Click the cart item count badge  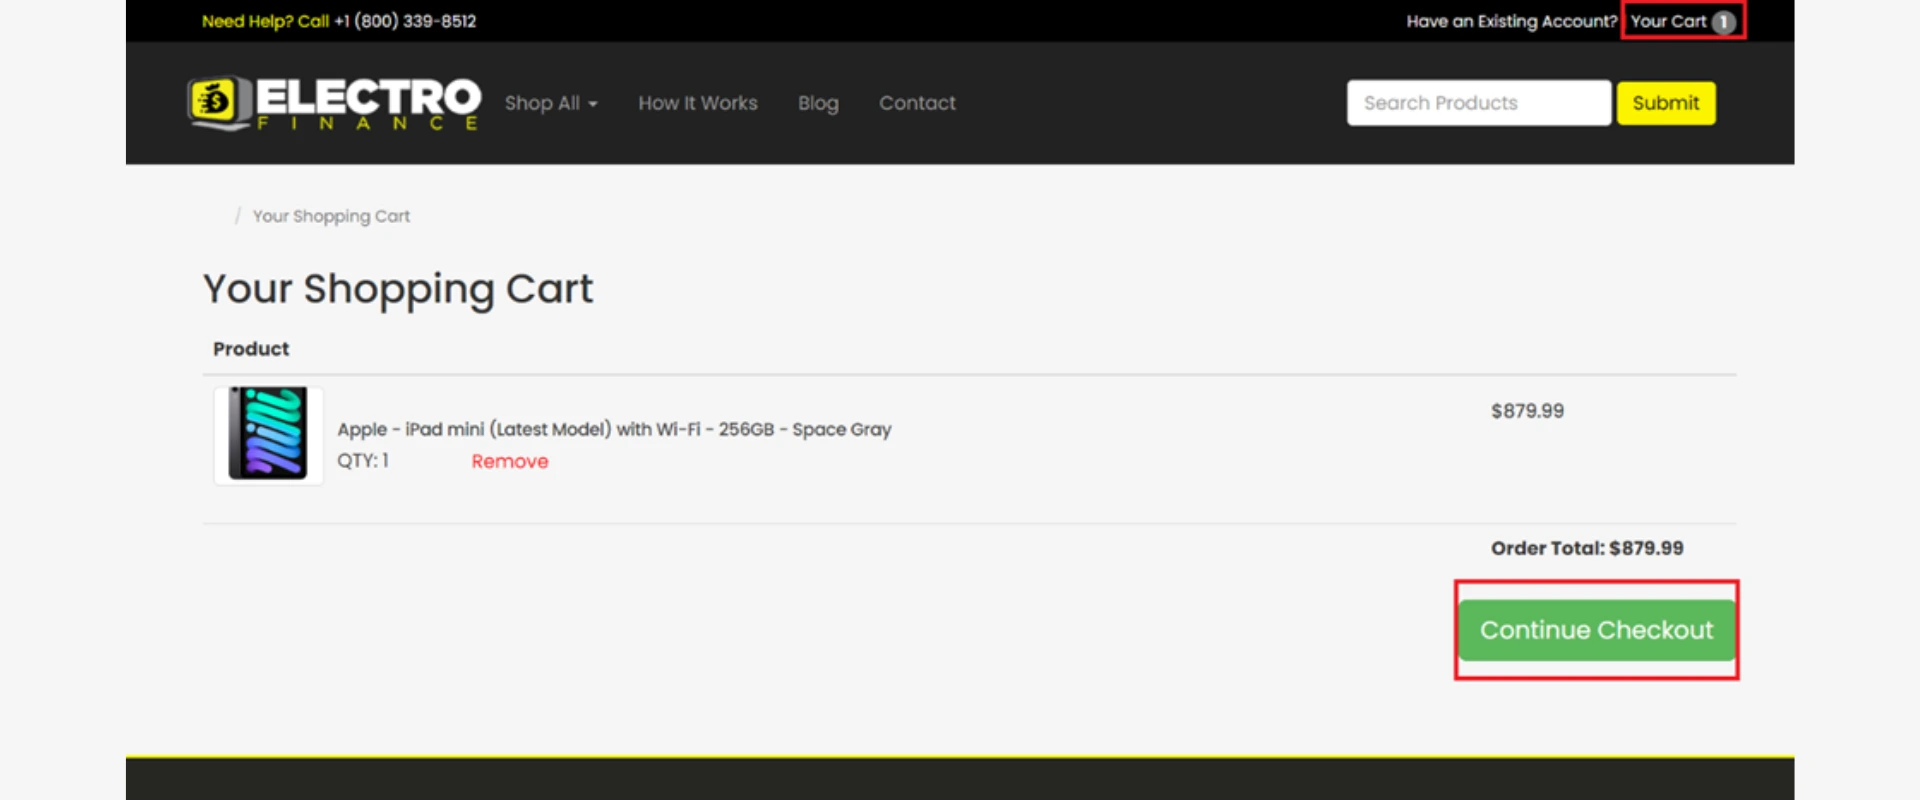pos(1723,22)
